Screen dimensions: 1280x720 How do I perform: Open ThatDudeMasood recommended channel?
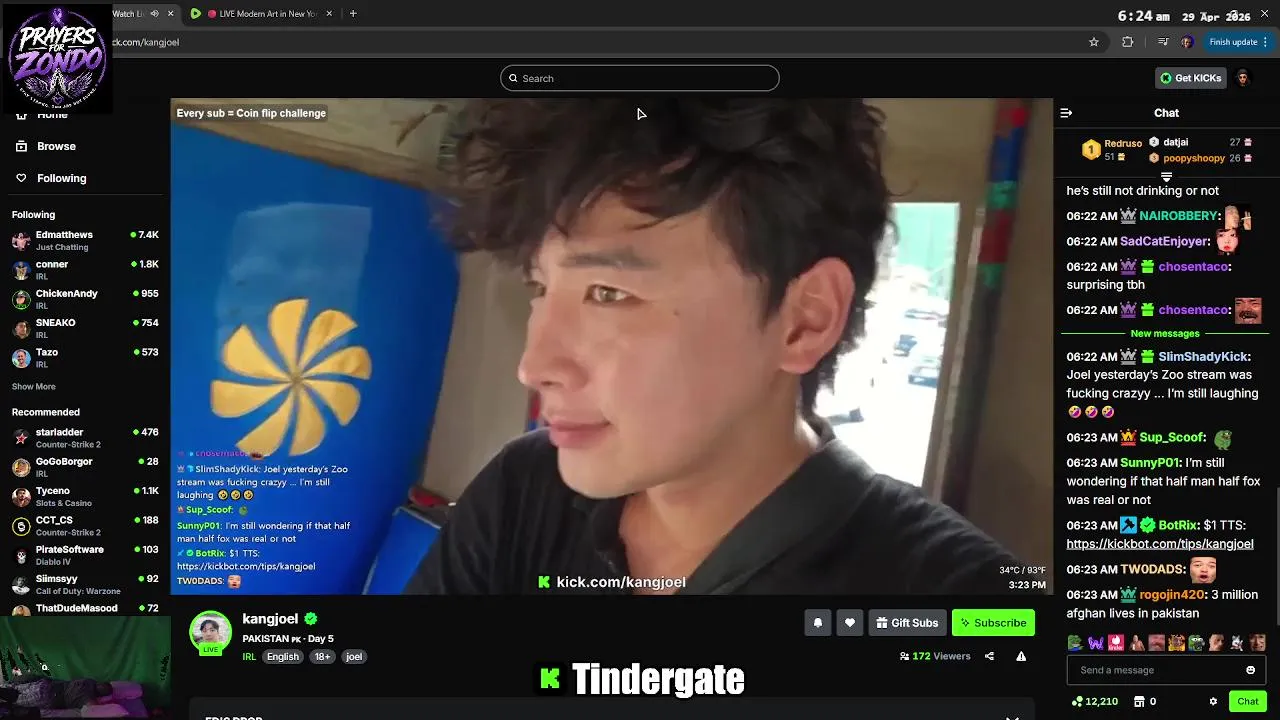tap(85, 609)
